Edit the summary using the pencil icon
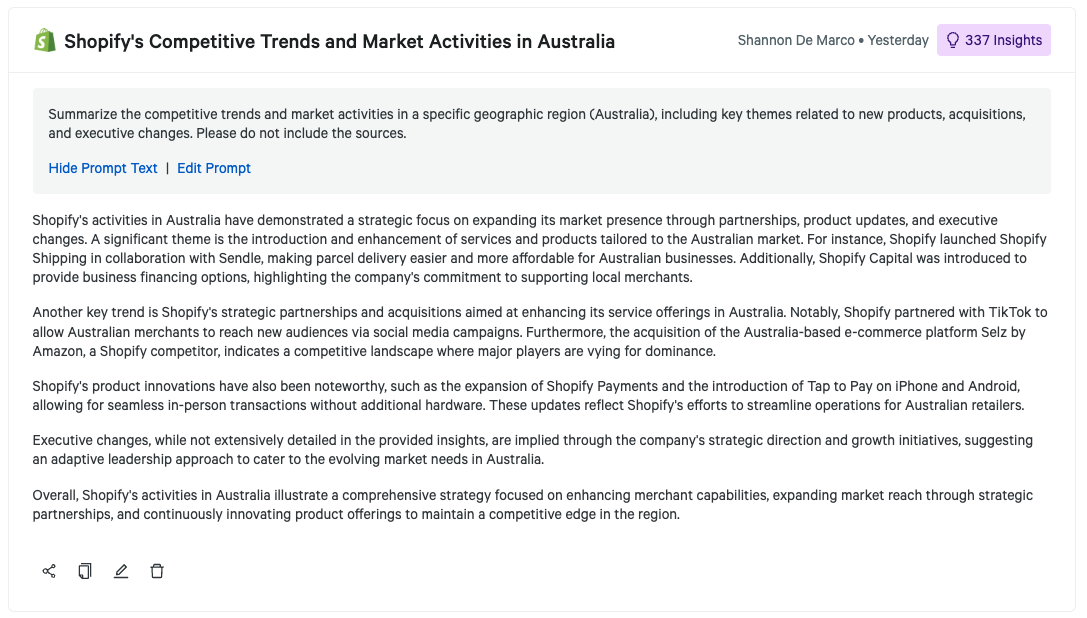Image resolution: width=1087 pixels, height=618 pixels. (121, 571)
